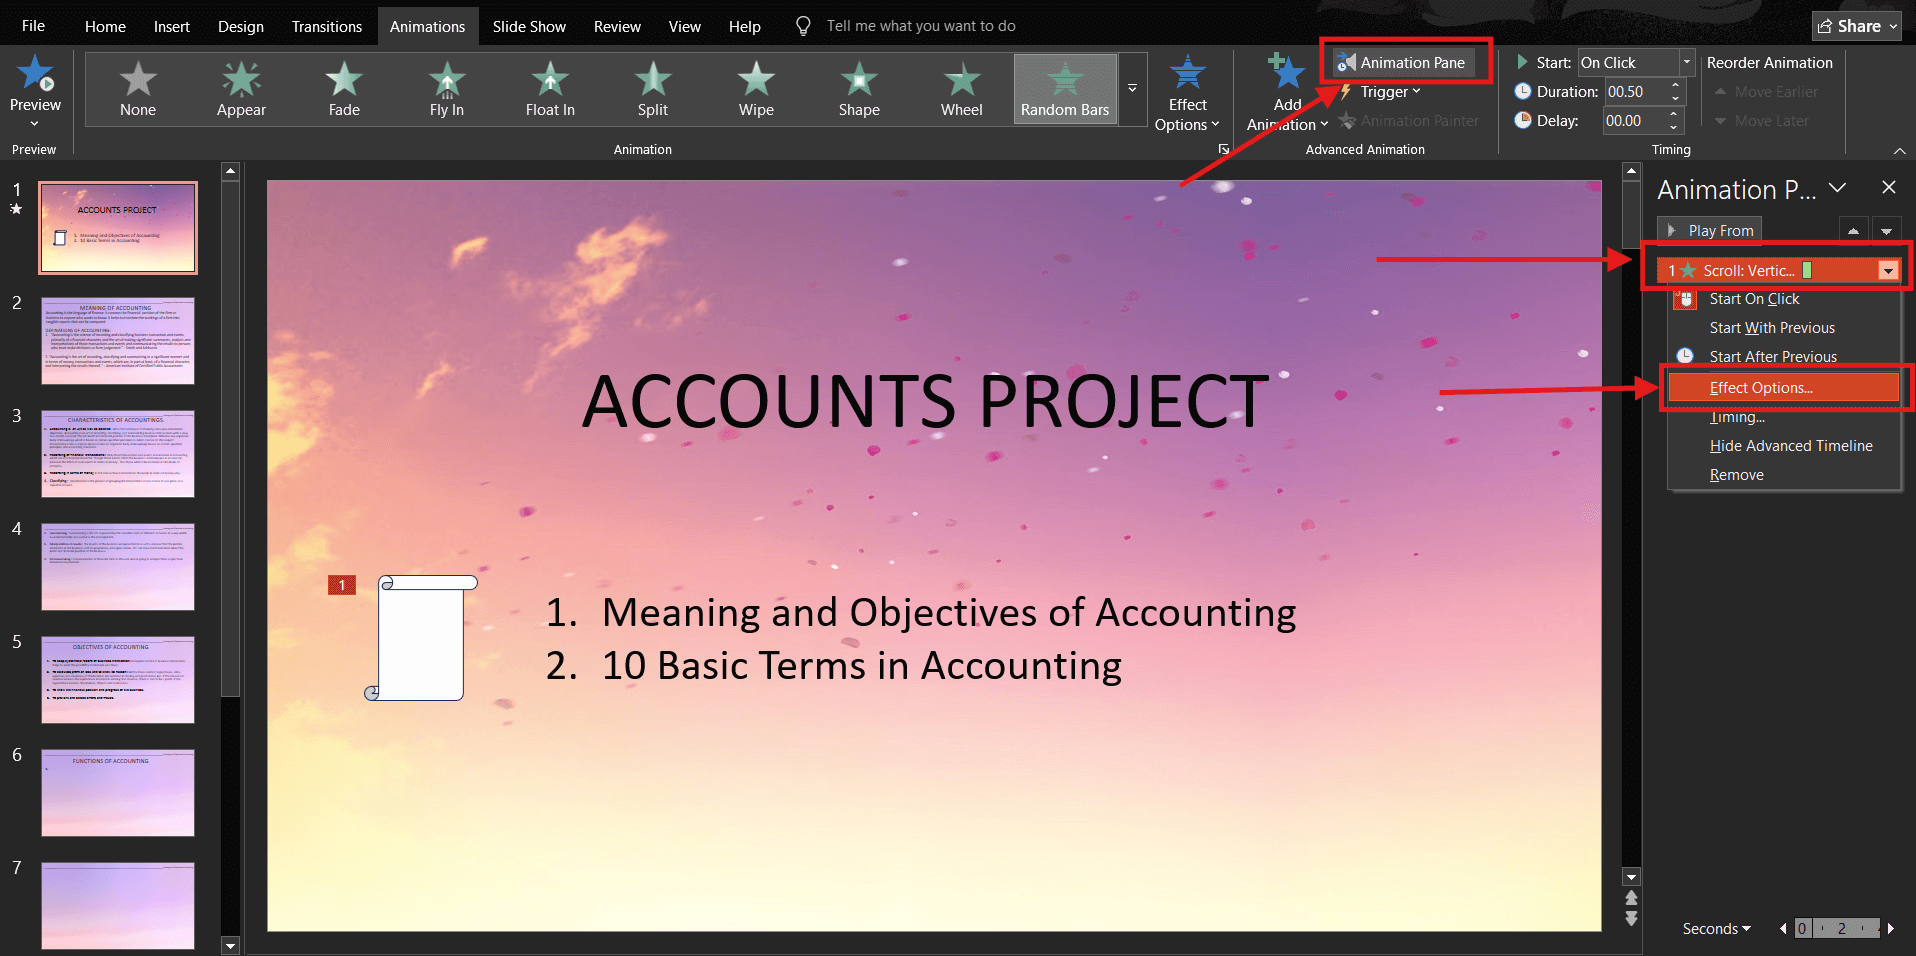The width and height of the screenshot is (1916, 956).
Task: Click the Delay input field
Action: tap(1634, 121)
